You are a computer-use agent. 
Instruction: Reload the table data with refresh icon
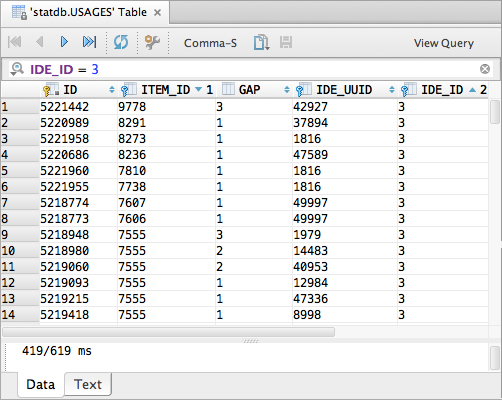click(121, 42)
